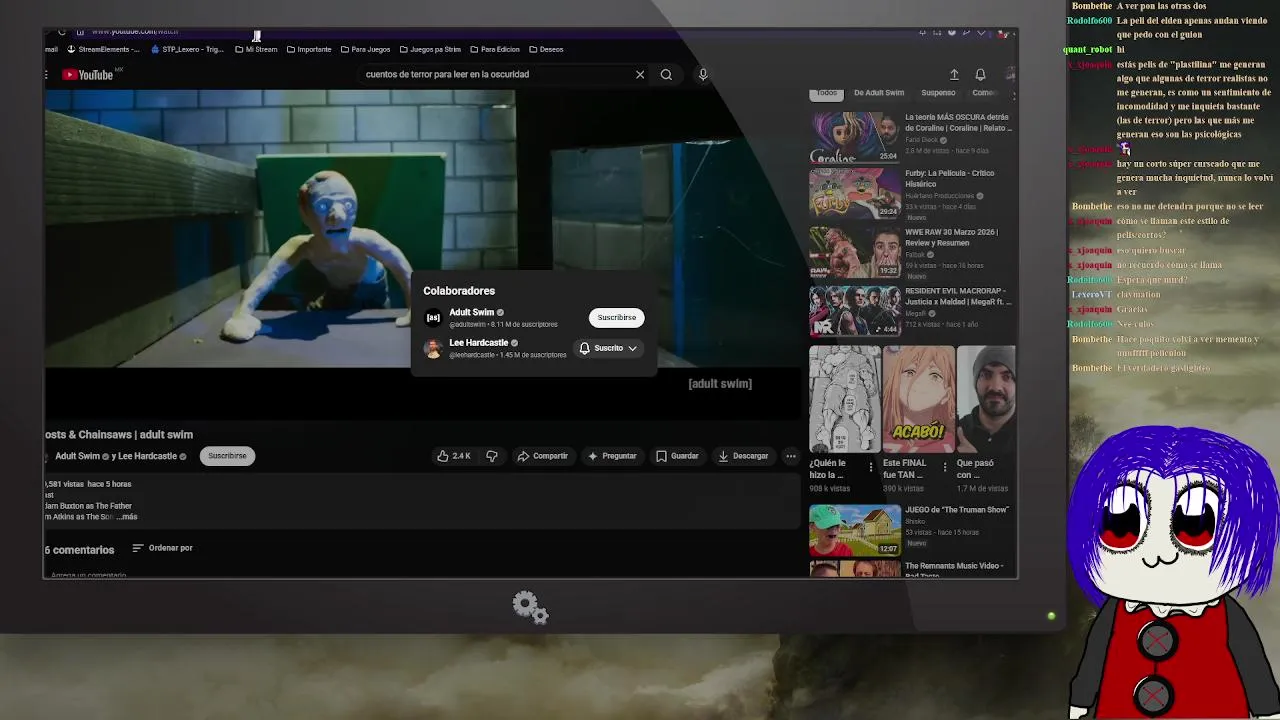Click the magnifying glass search button

pos(666,74)
